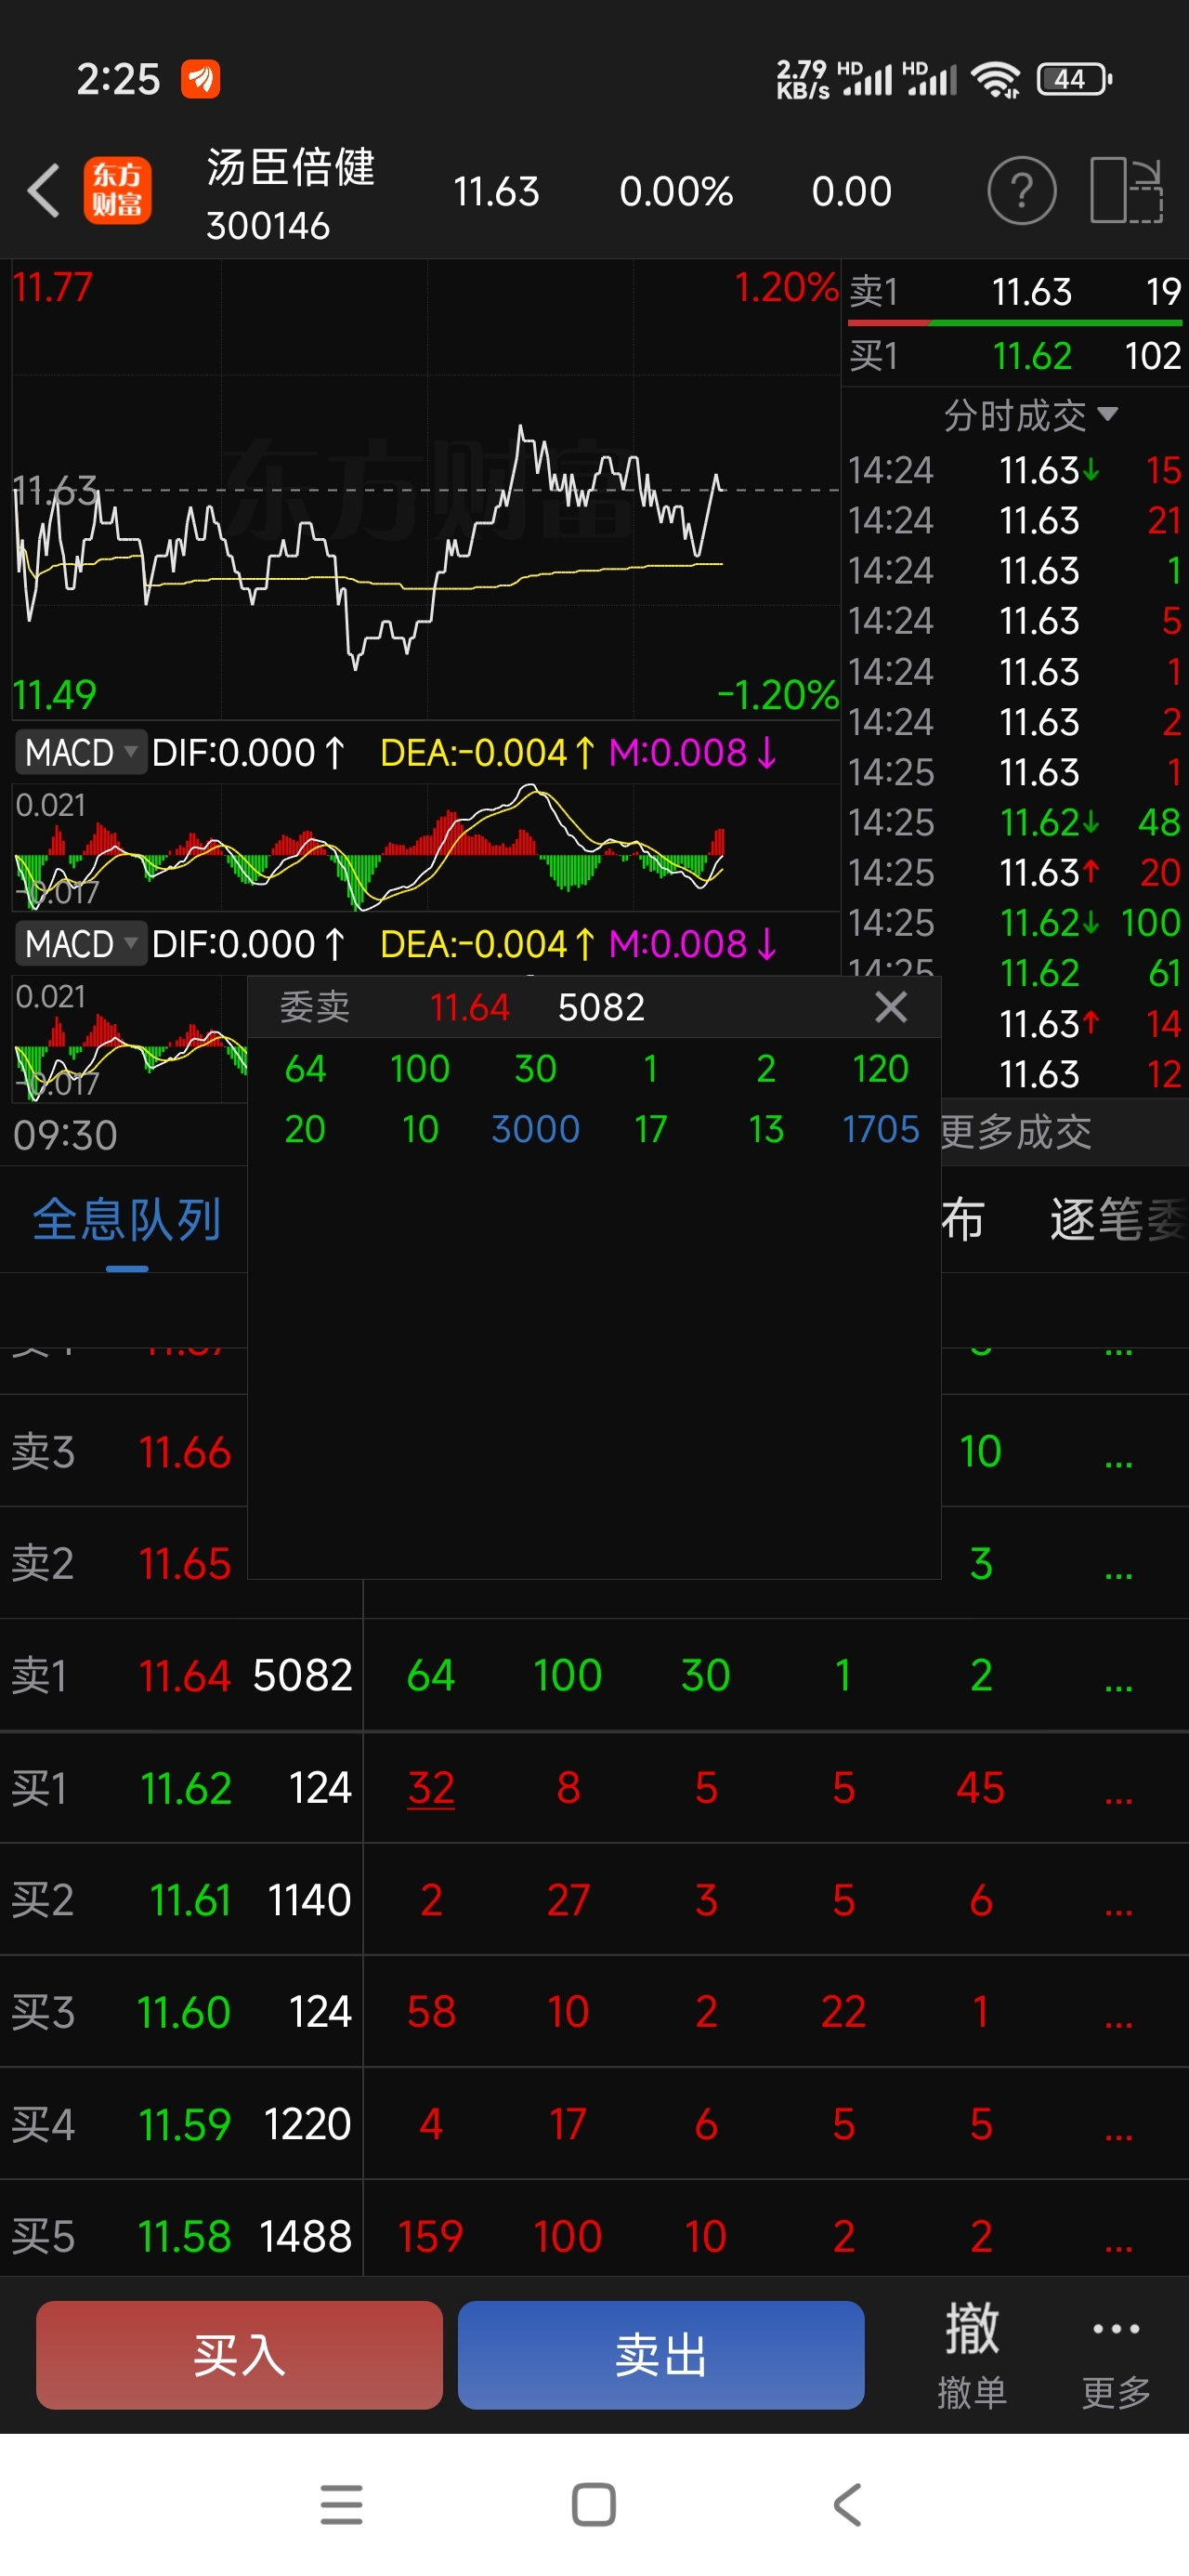Screen dimensions: 1189x2576
Task: Tap the 汤臣倍健 300146 stock title
Action: pyautogui.click(x=290, y=194)
